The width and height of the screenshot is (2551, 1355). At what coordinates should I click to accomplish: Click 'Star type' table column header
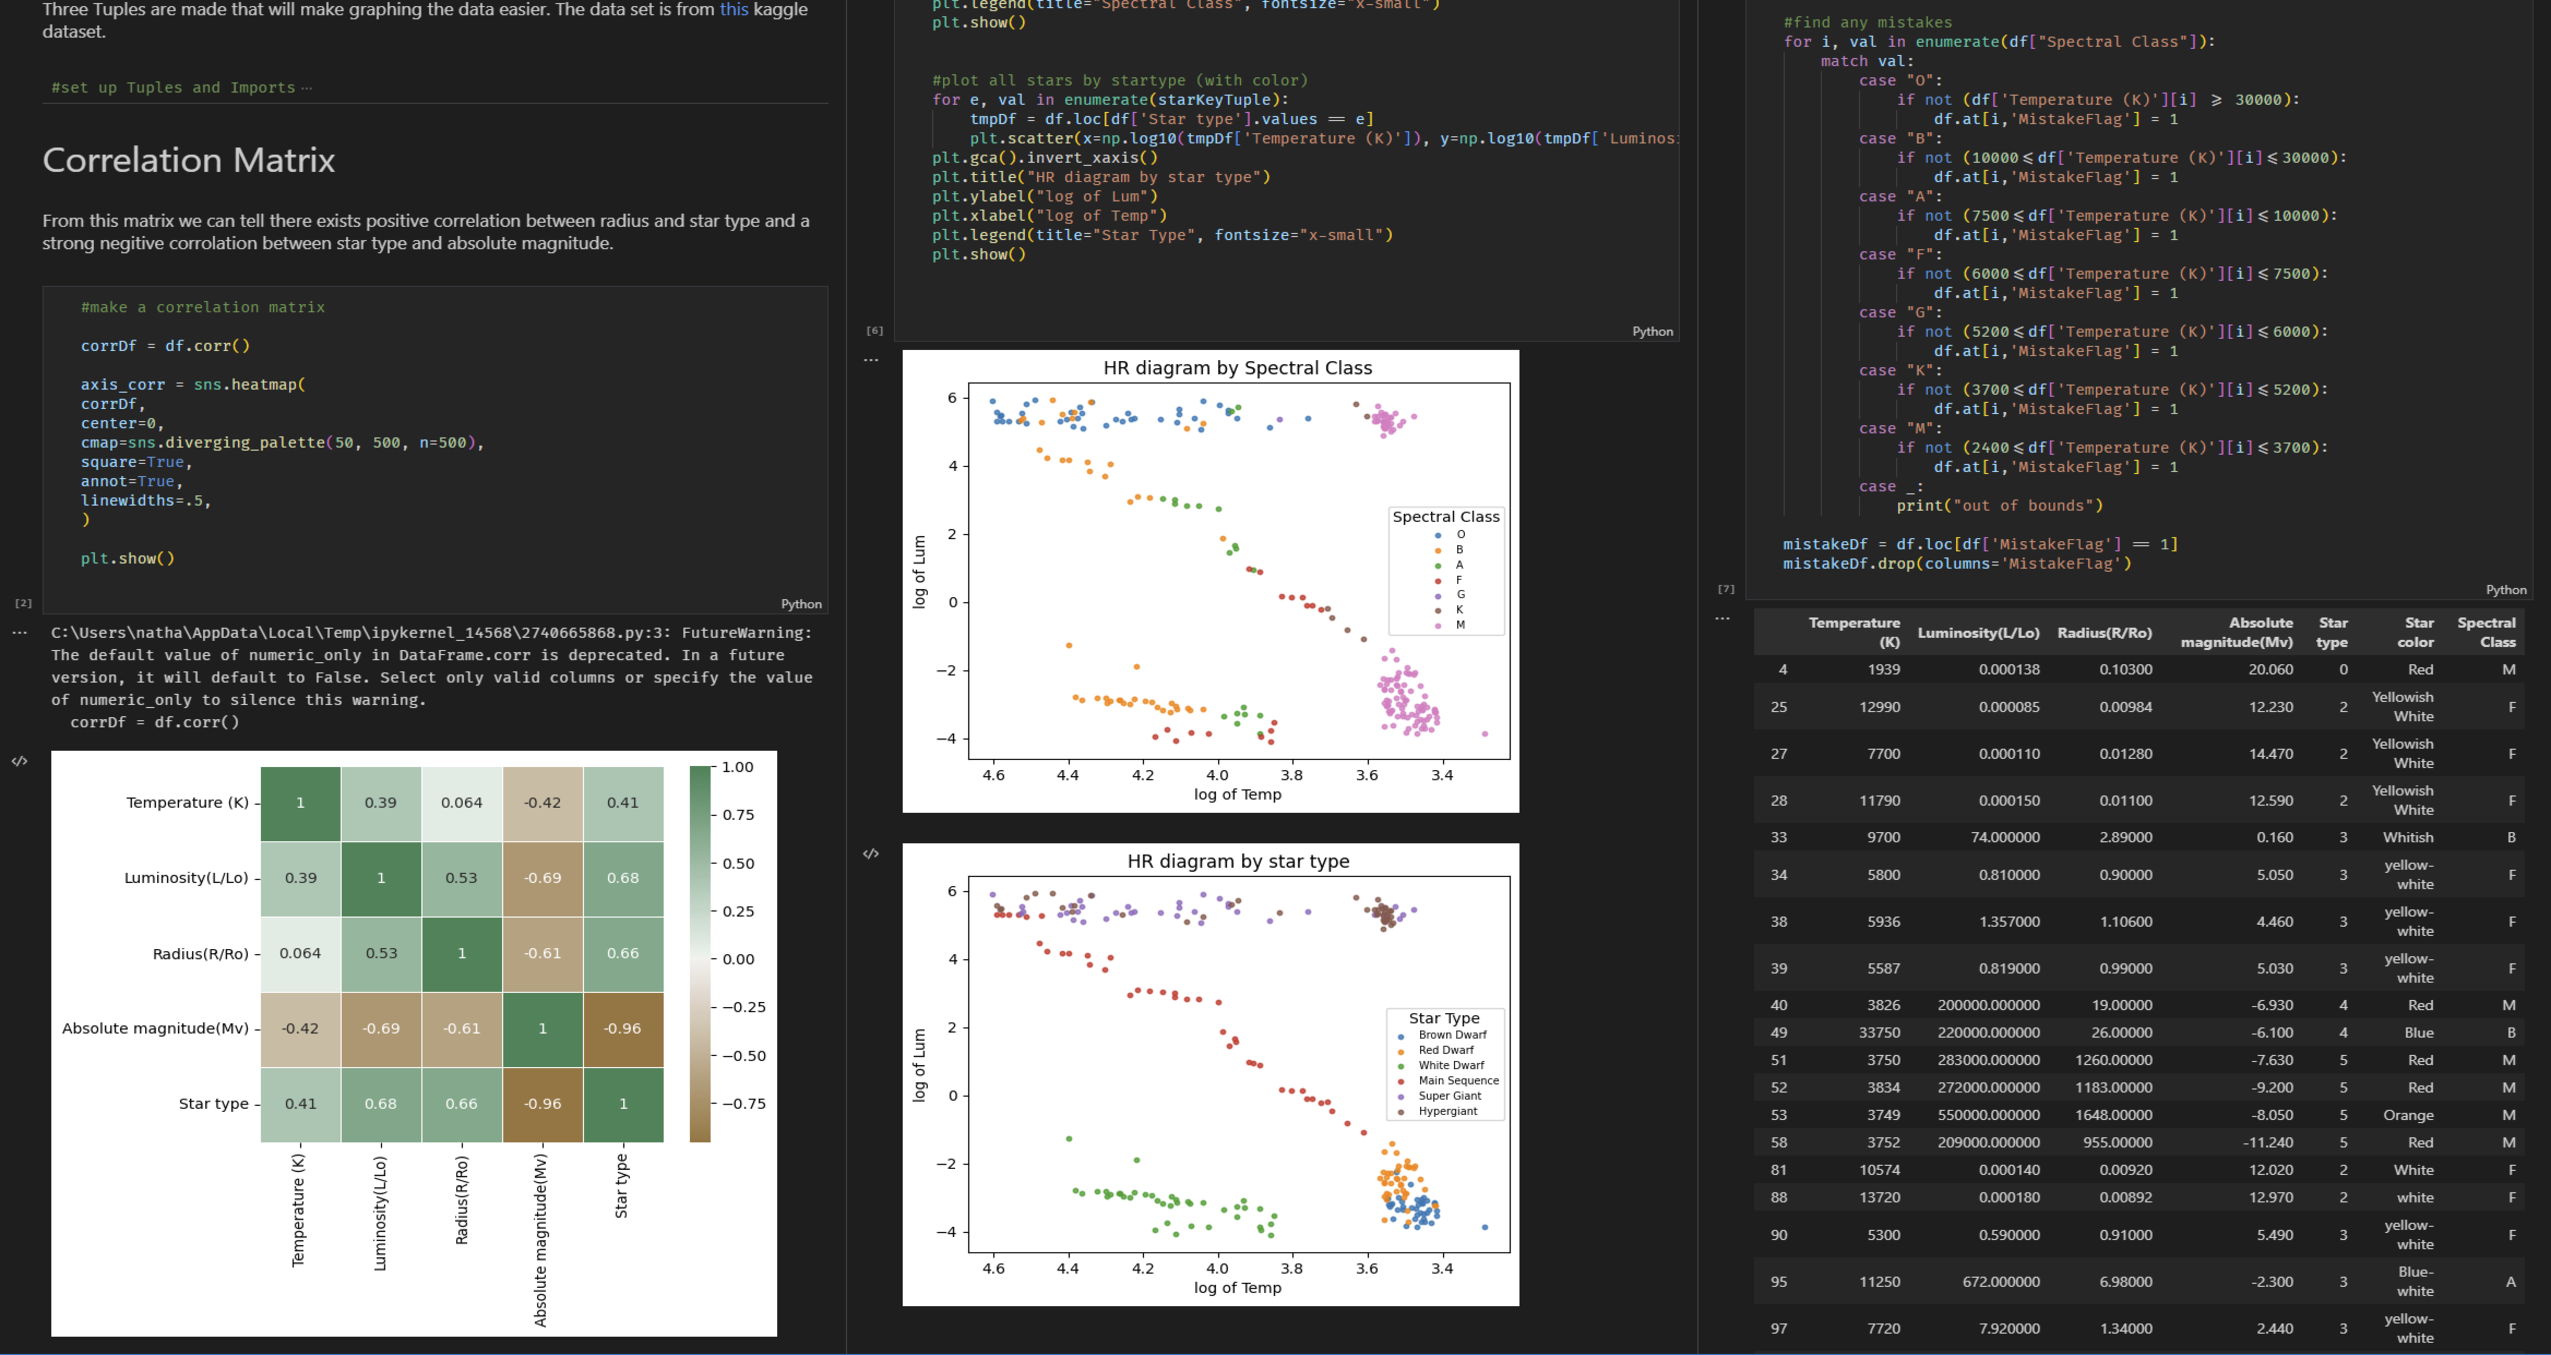pos(2332,632)
